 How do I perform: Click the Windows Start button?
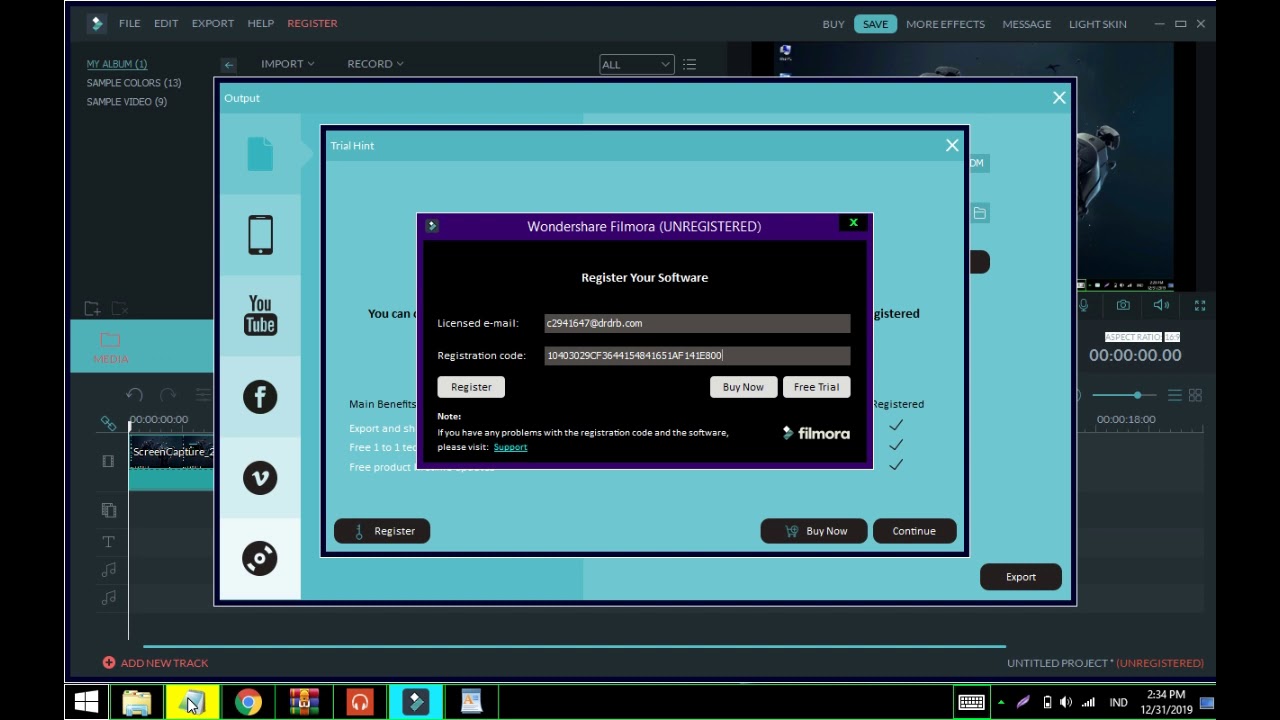pyautogui.click(x=87, y=703)
